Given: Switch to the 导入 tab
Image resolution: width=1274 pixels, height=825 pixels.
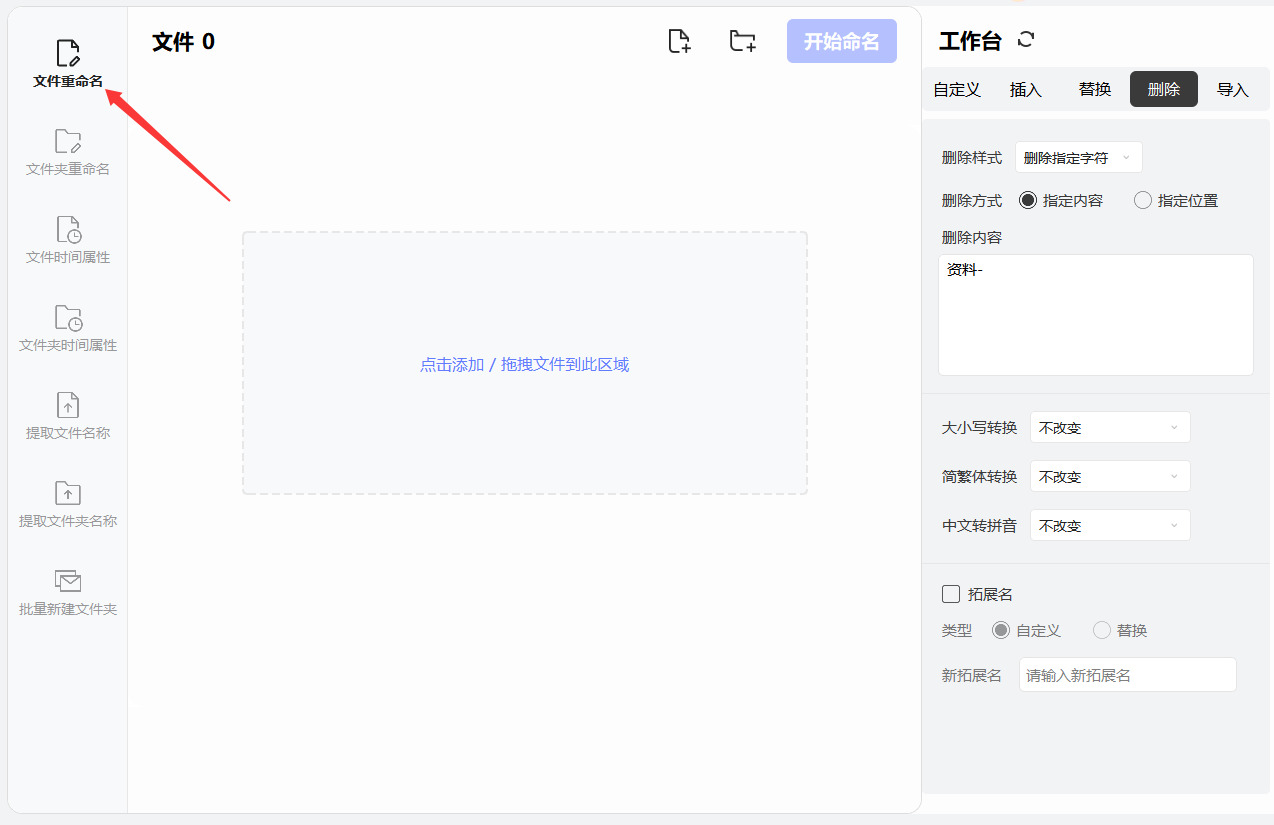Looking at the screenshot, I should click(x=1233, y=89).
